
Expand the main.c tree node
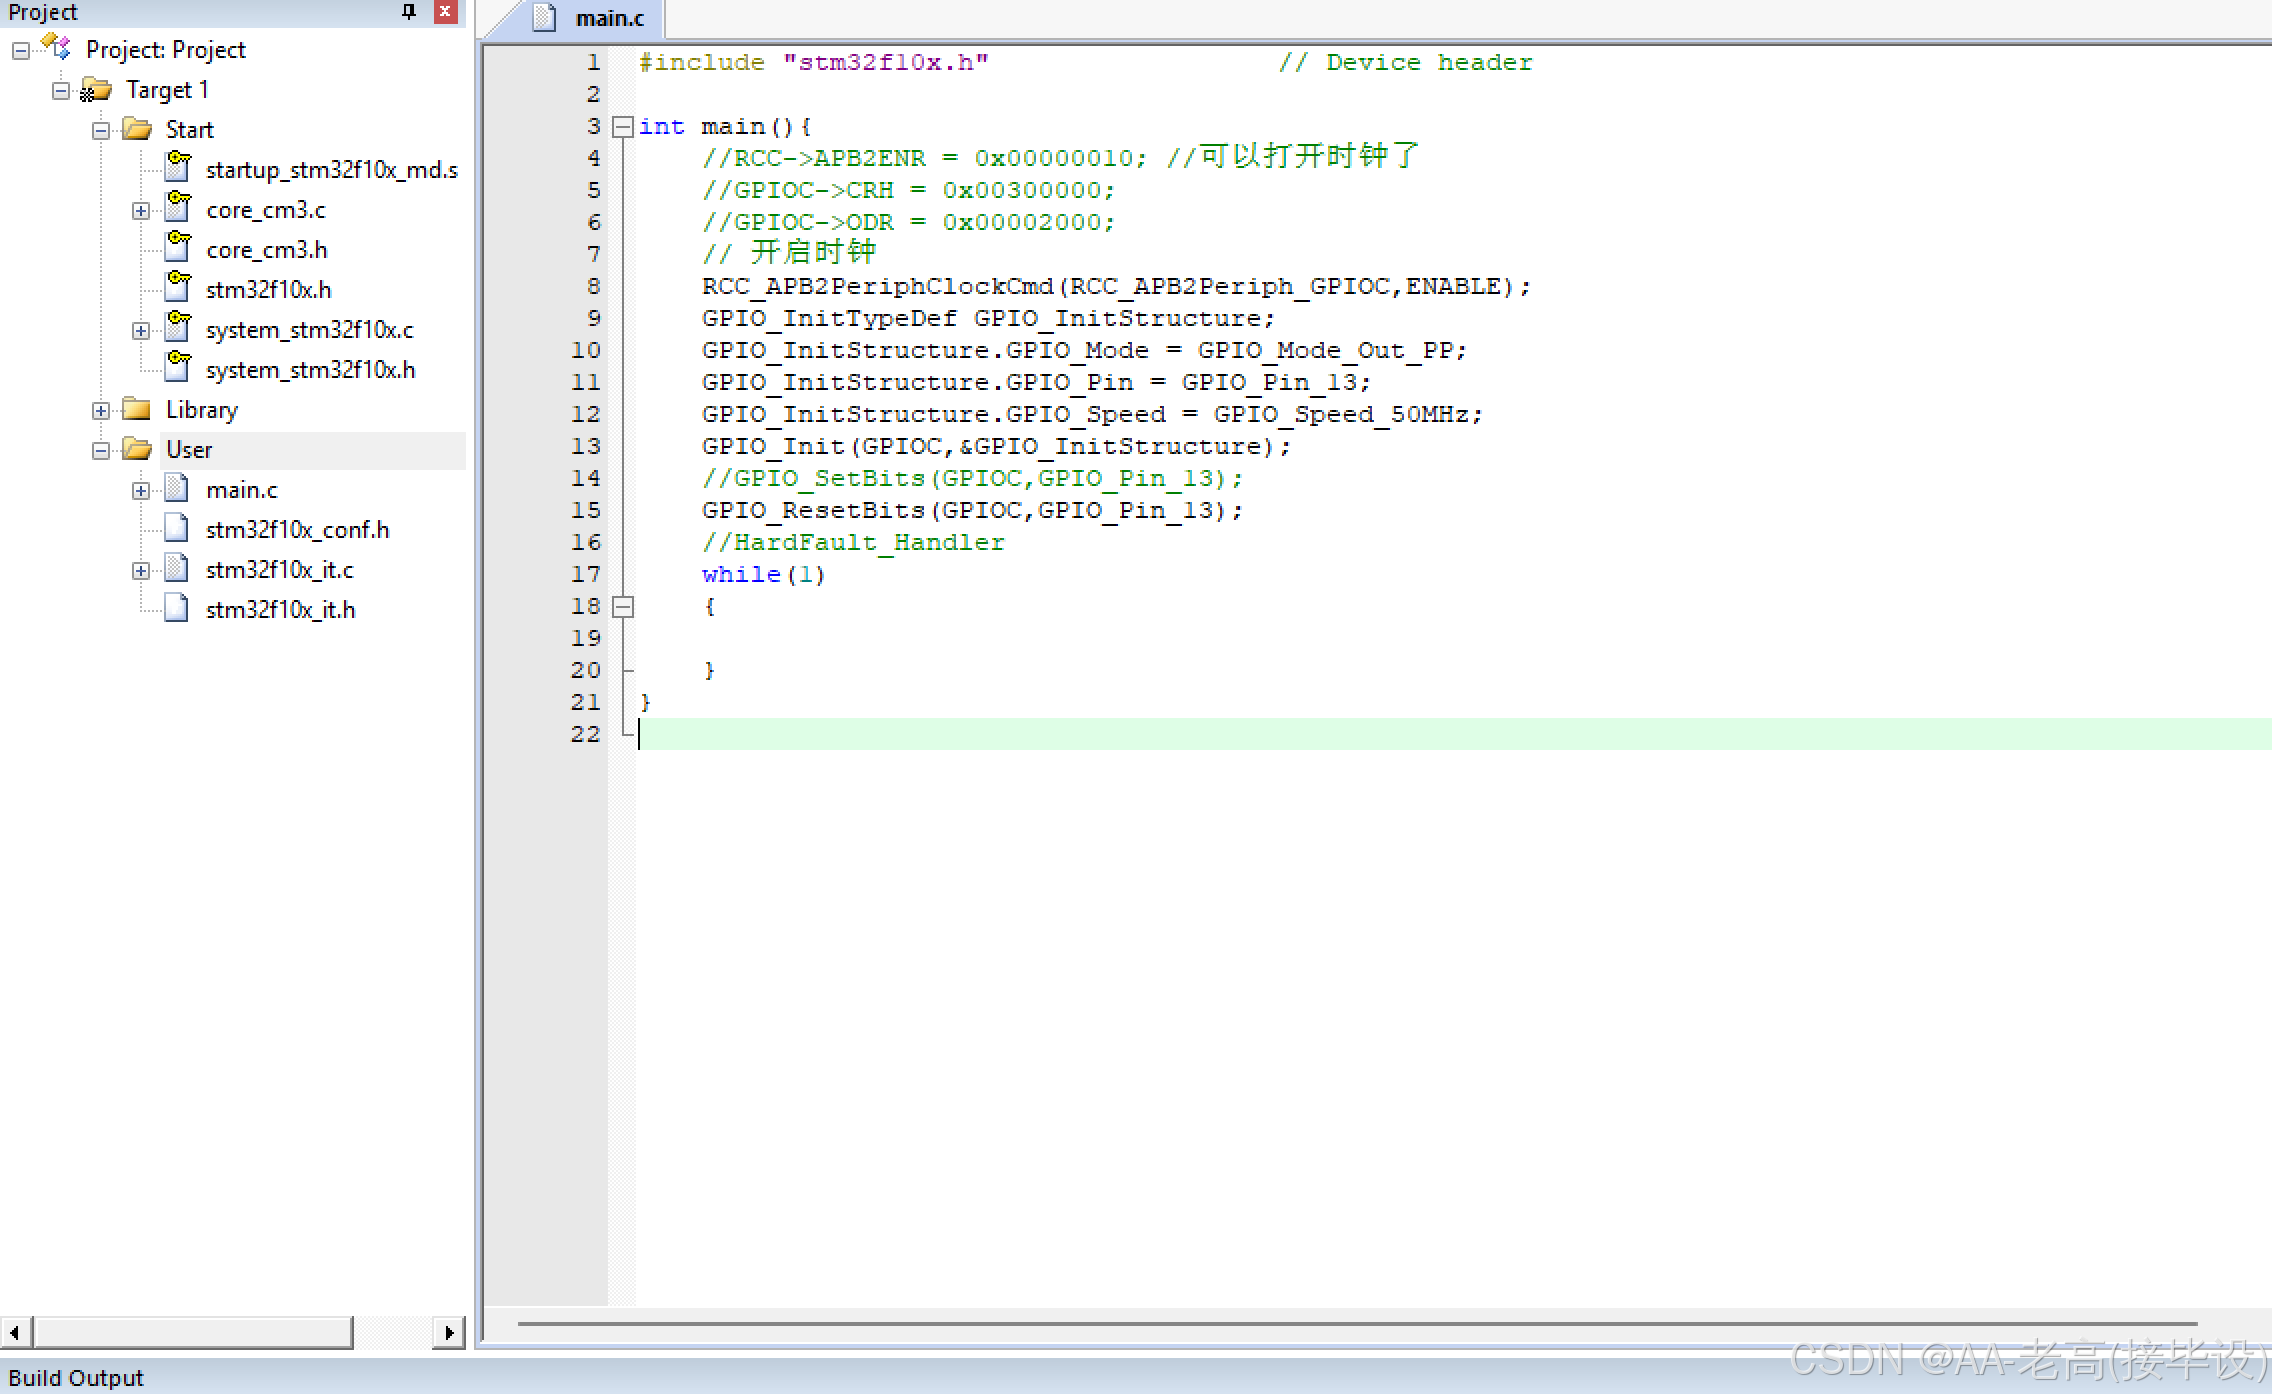(141, 490)
